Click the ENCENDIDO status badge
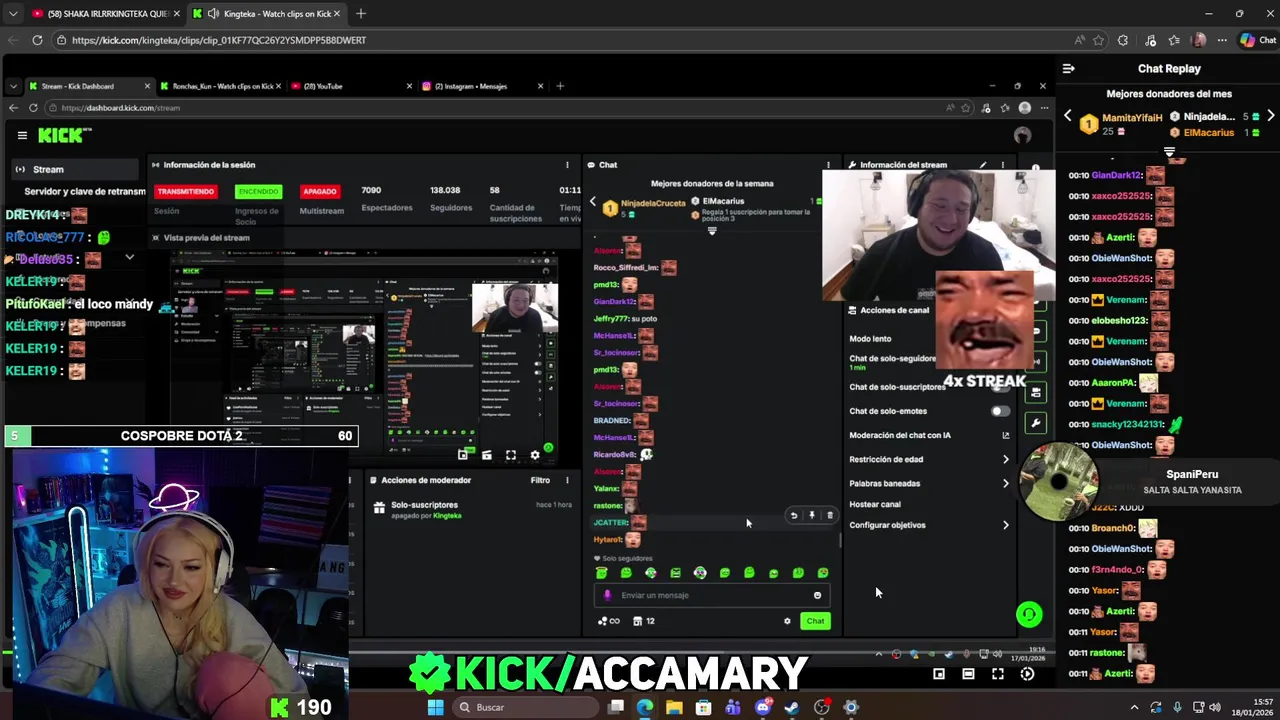 click(x=258, y=191)
